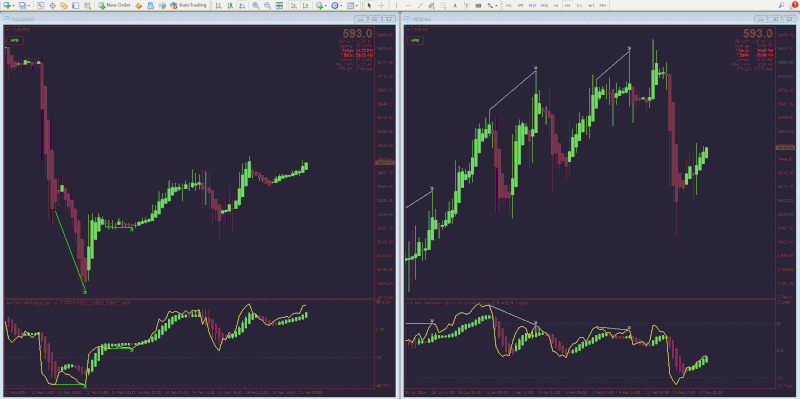Switch chart to candlestick mode
The image size is (800, 399).
pyautogui.click(x=230, y=5)
